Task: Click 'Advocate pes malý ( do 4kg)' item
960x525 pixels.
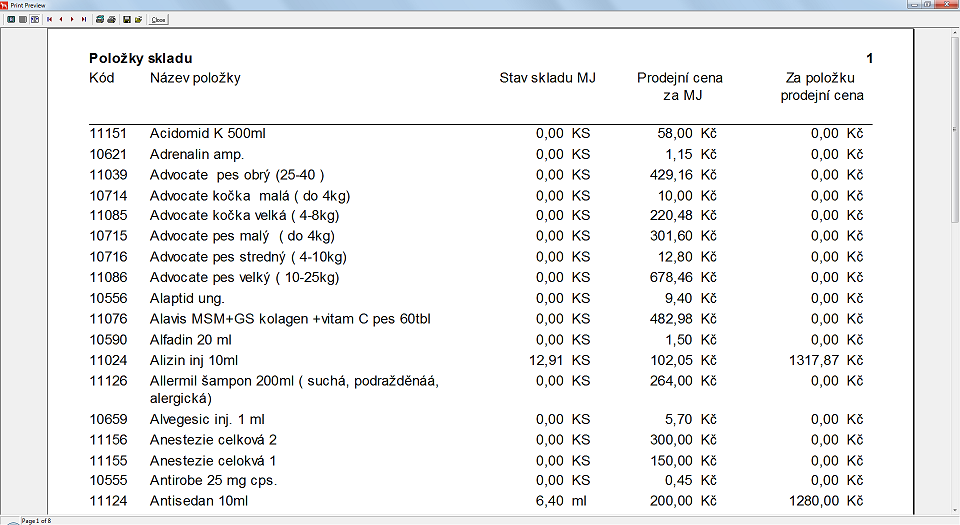Action: click(x=242, y=236)
